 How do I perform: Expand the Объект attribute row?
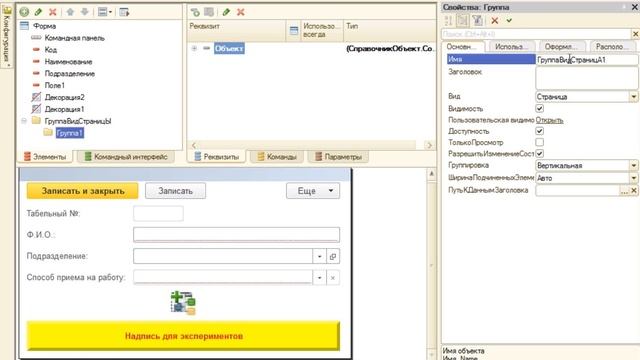194,49
